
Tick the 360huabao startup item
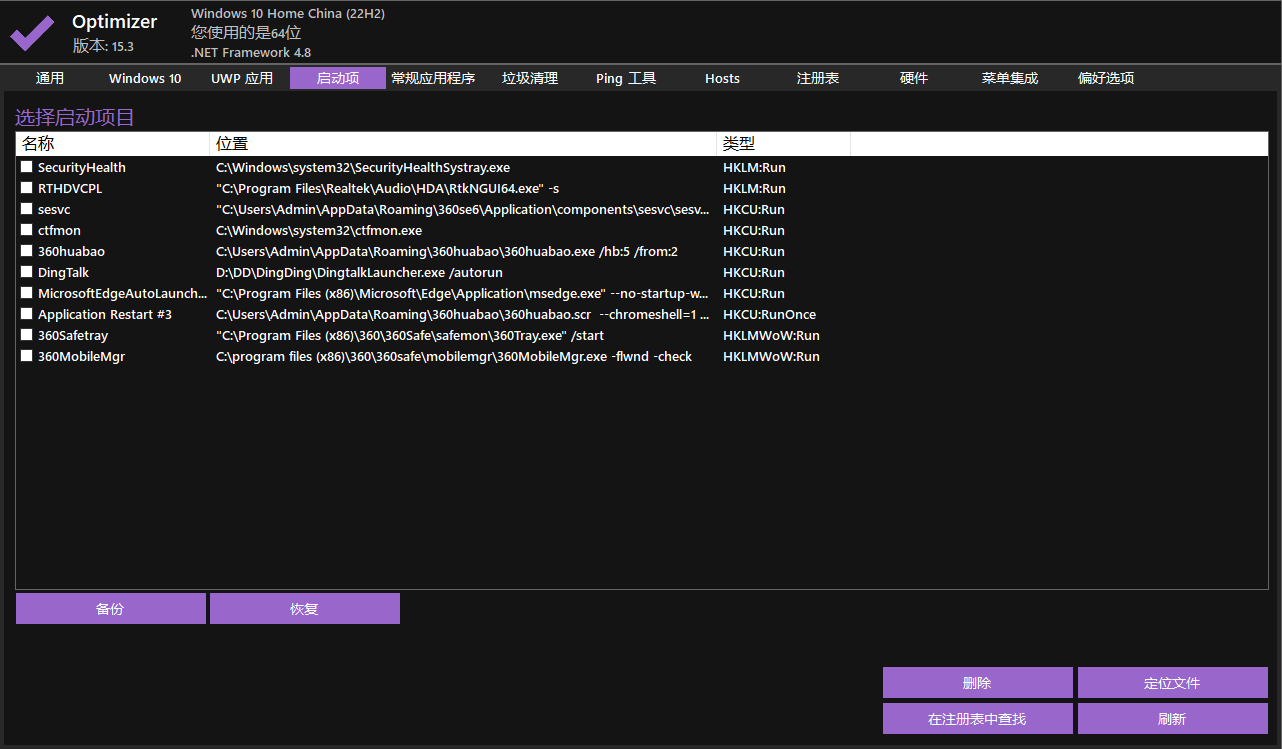point(26,250)
